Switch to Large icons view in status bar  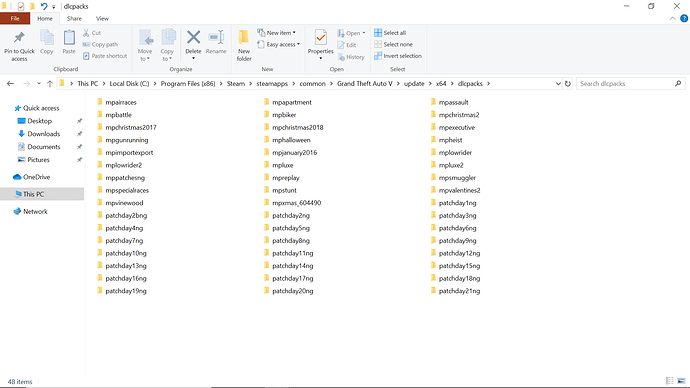pyautogui.click(x=681, y=381)
